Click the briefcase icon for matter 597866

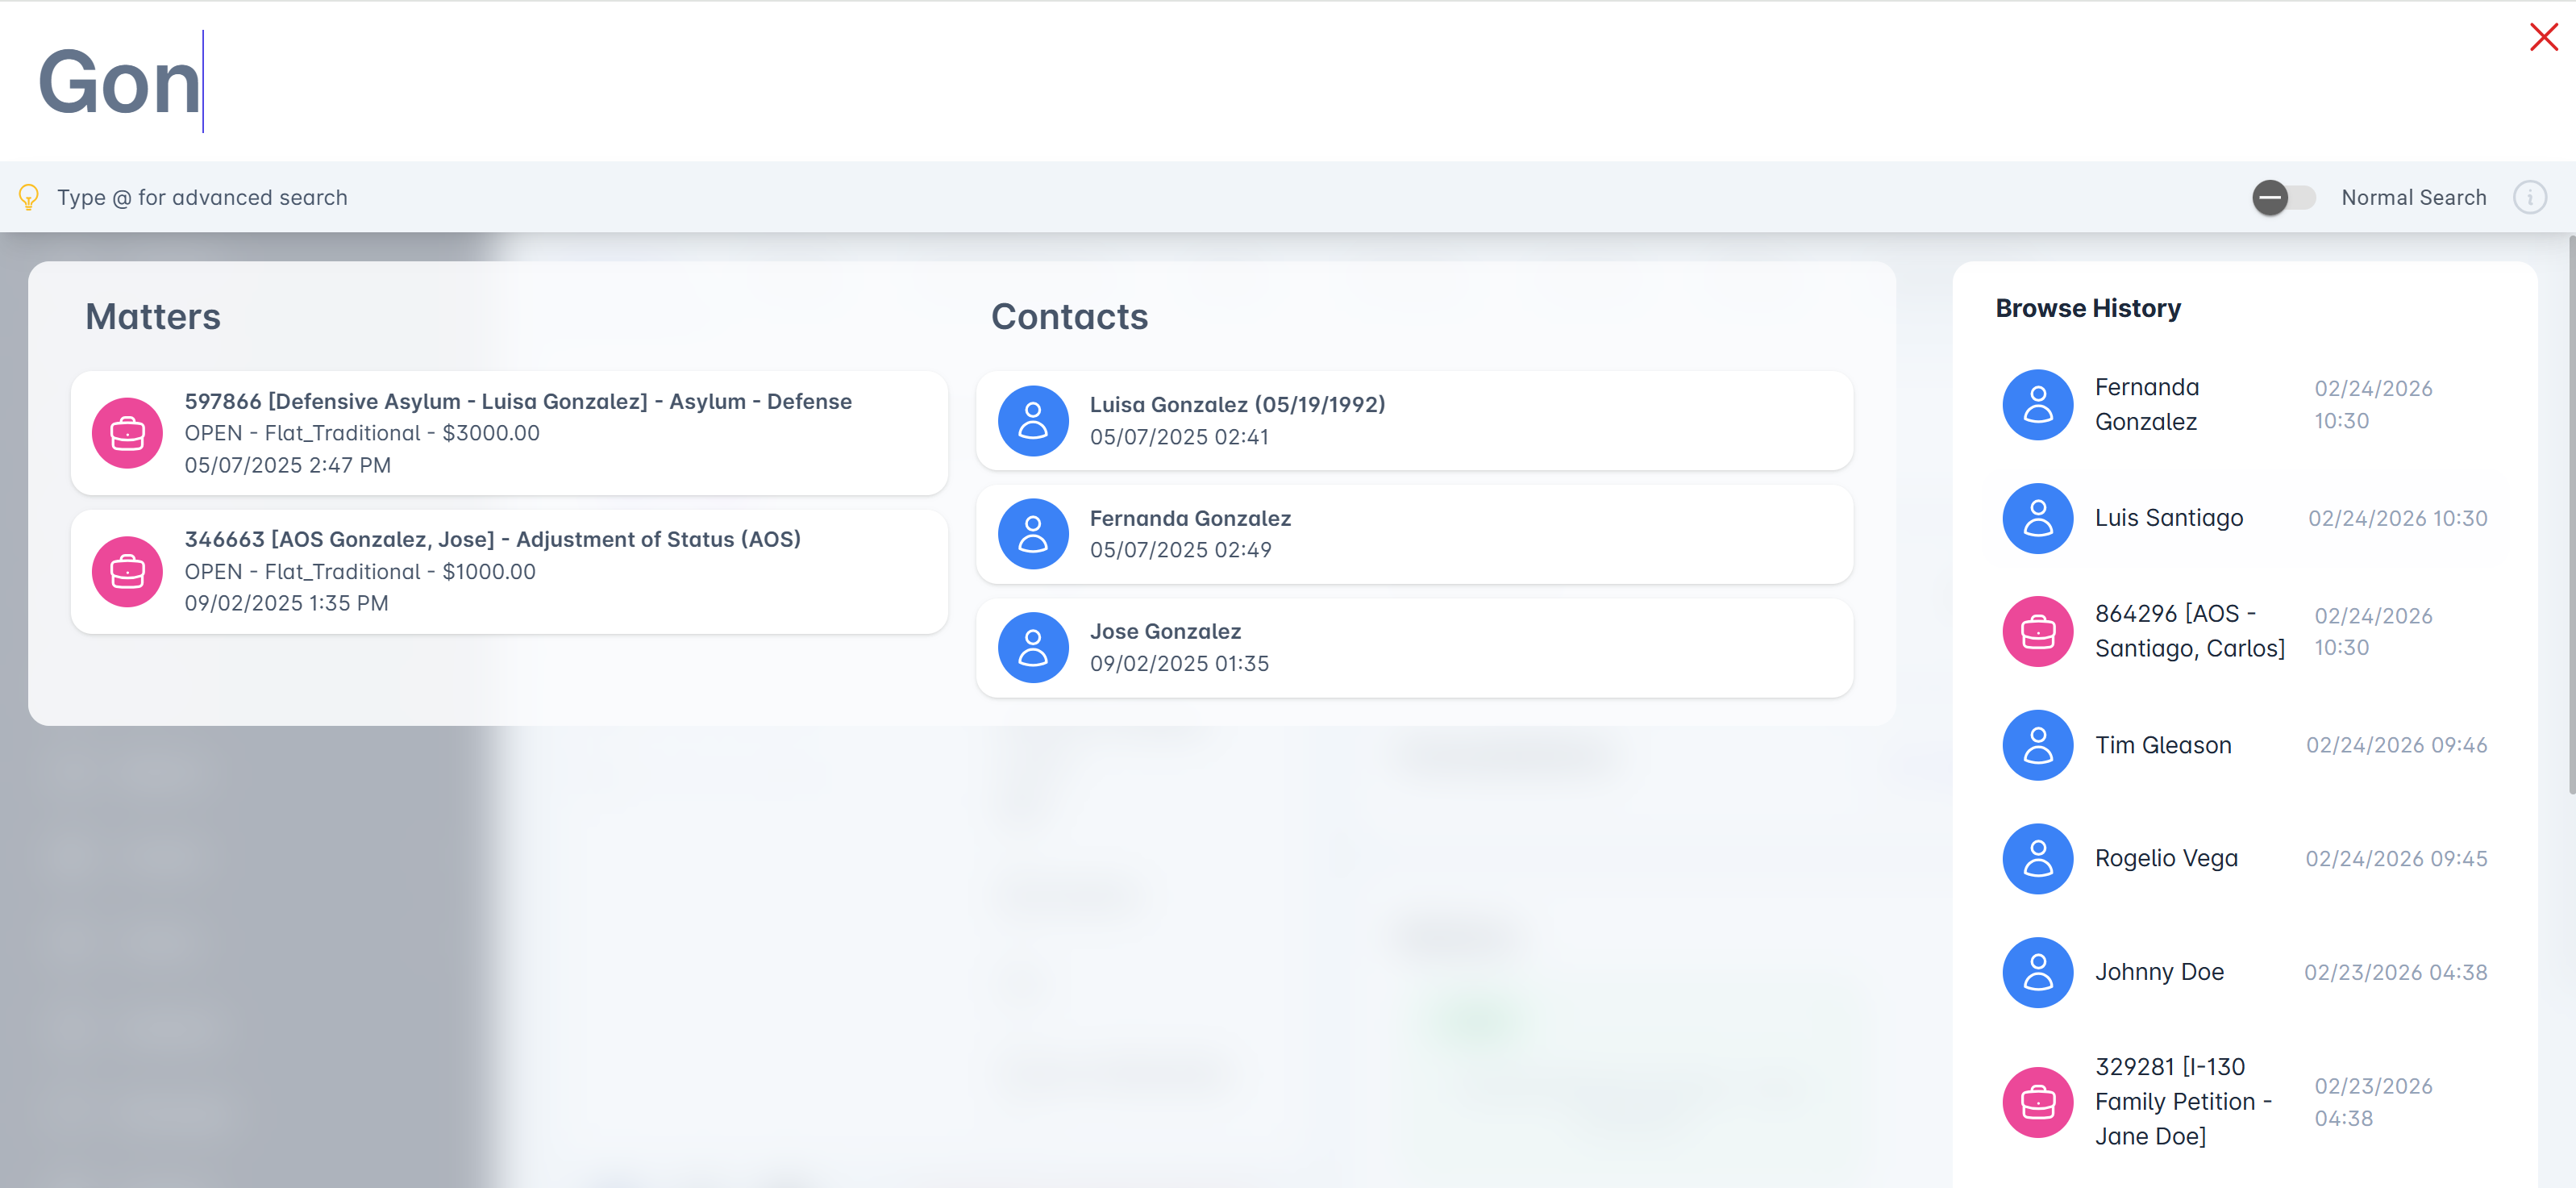(127, 433)
